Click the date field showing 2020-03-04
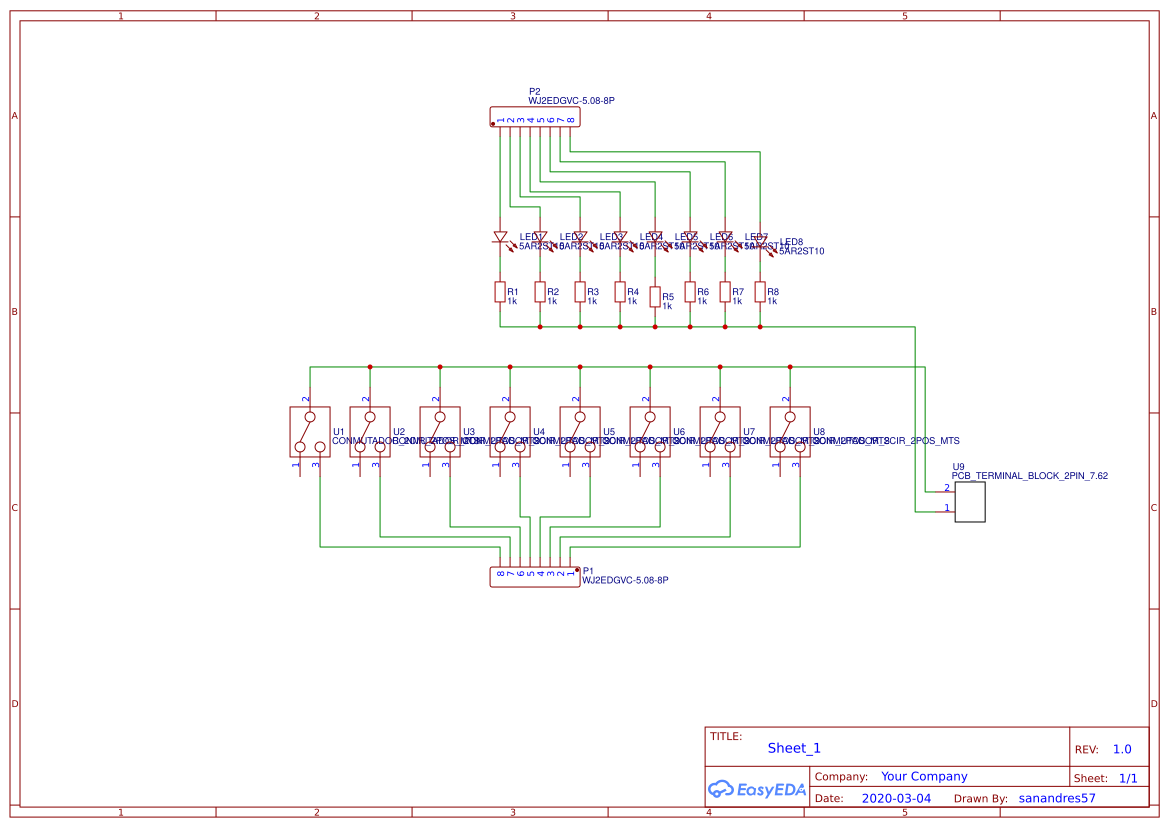The height and width of the screenshot is (828, 1170). 895,798
